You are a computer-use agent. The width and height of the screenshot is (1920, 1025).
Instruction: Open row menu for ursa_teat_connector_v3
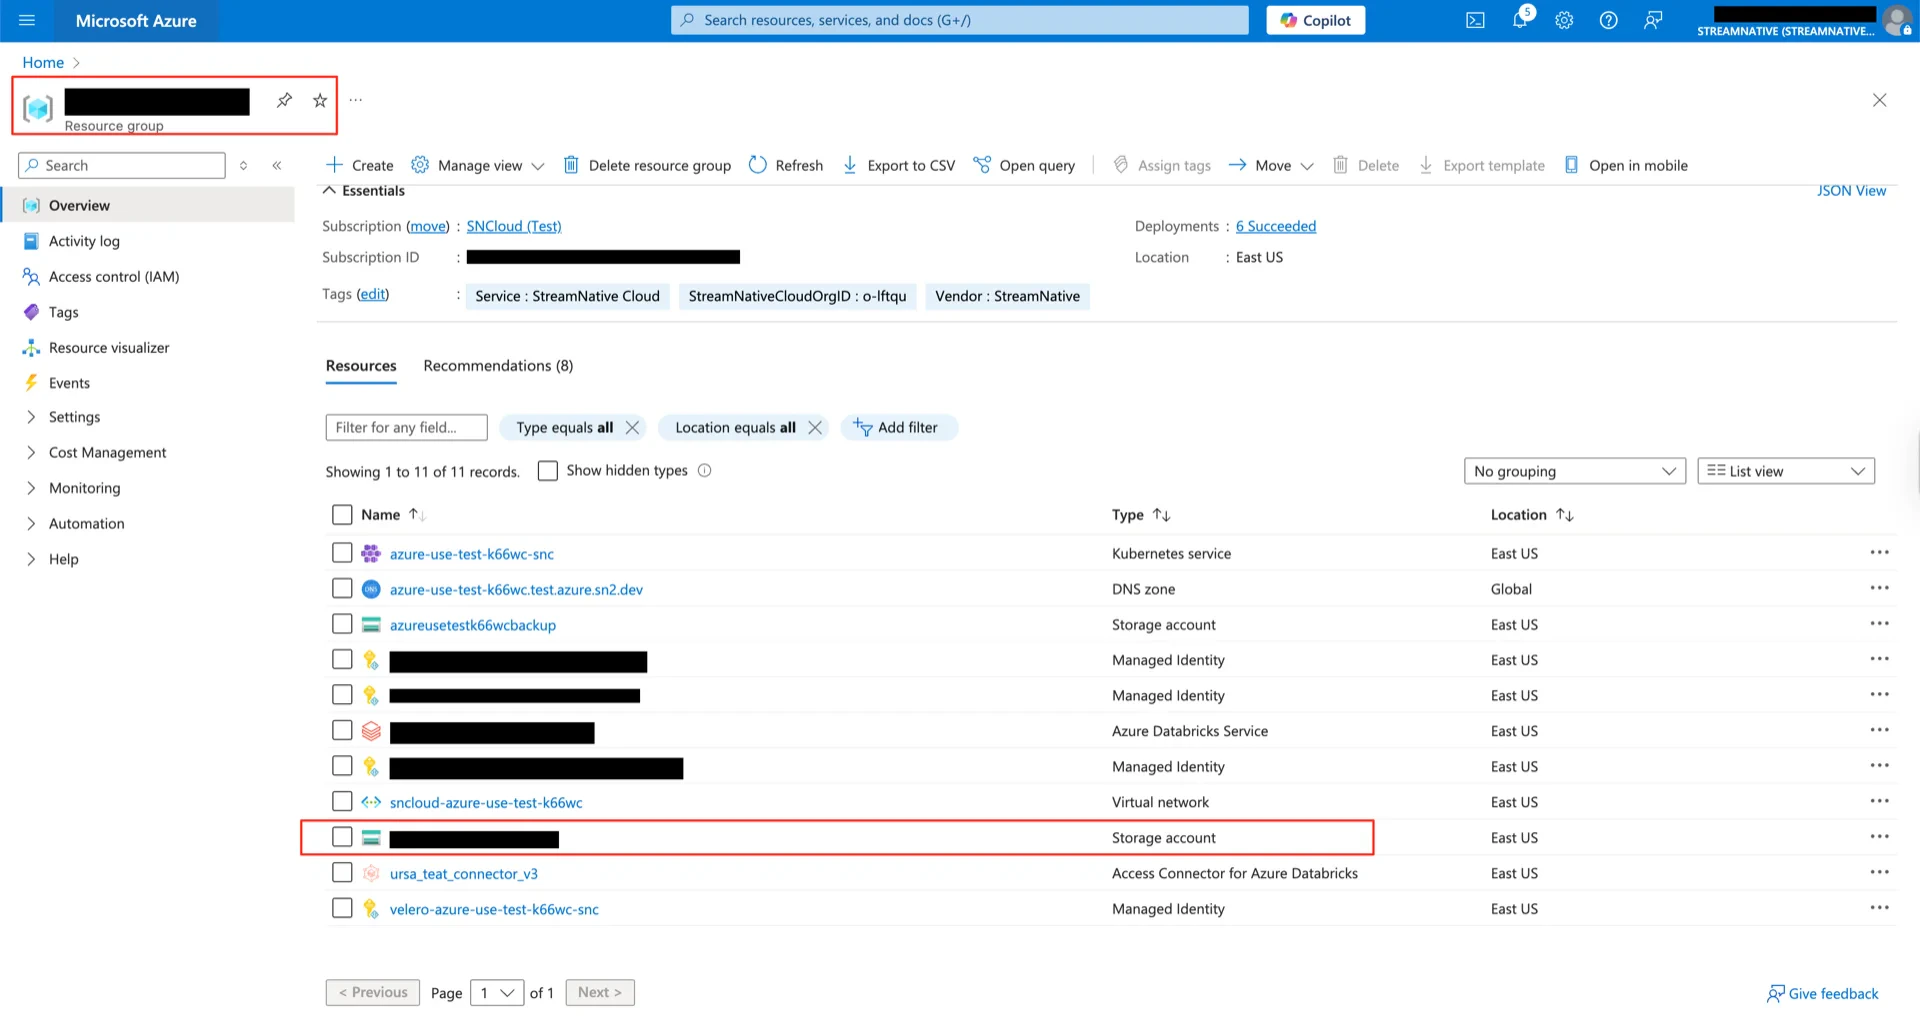1880,872
